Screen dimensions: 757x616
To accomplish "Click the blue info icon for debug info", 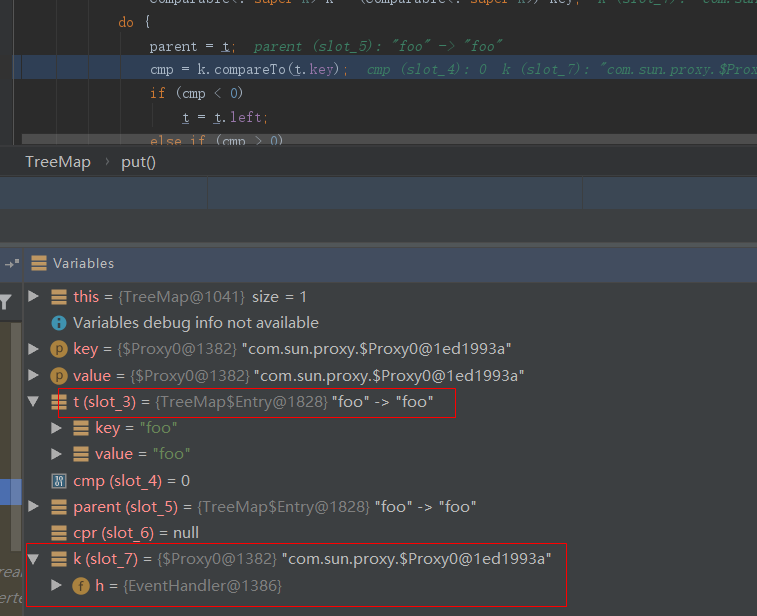I will [59, 323].
